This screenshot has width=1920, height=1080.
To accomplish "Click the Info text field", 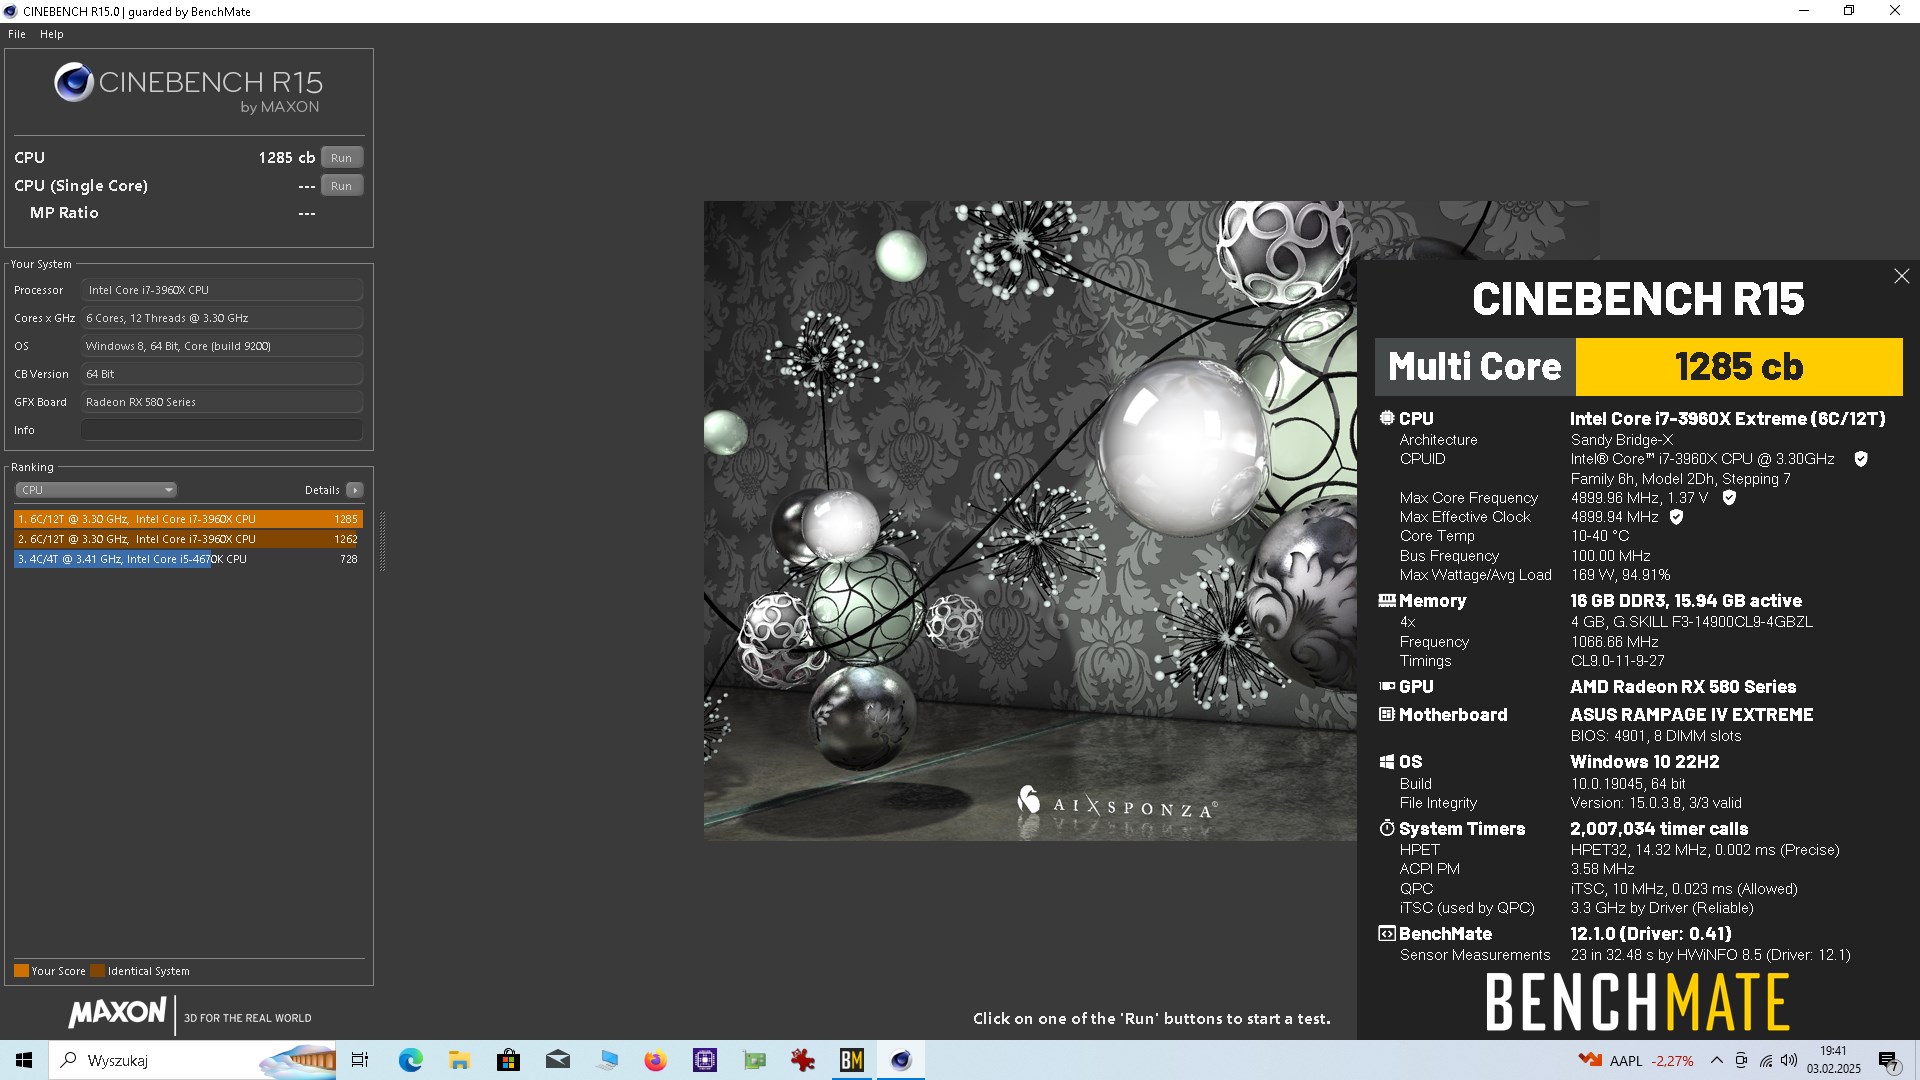I will click(222, 430).
